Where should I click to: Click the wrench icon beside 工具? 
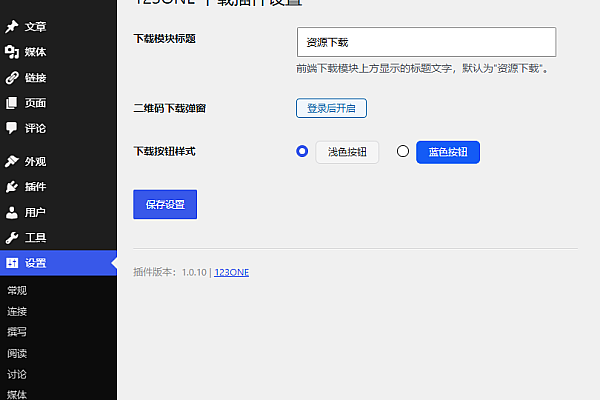(x=12, y=238)
